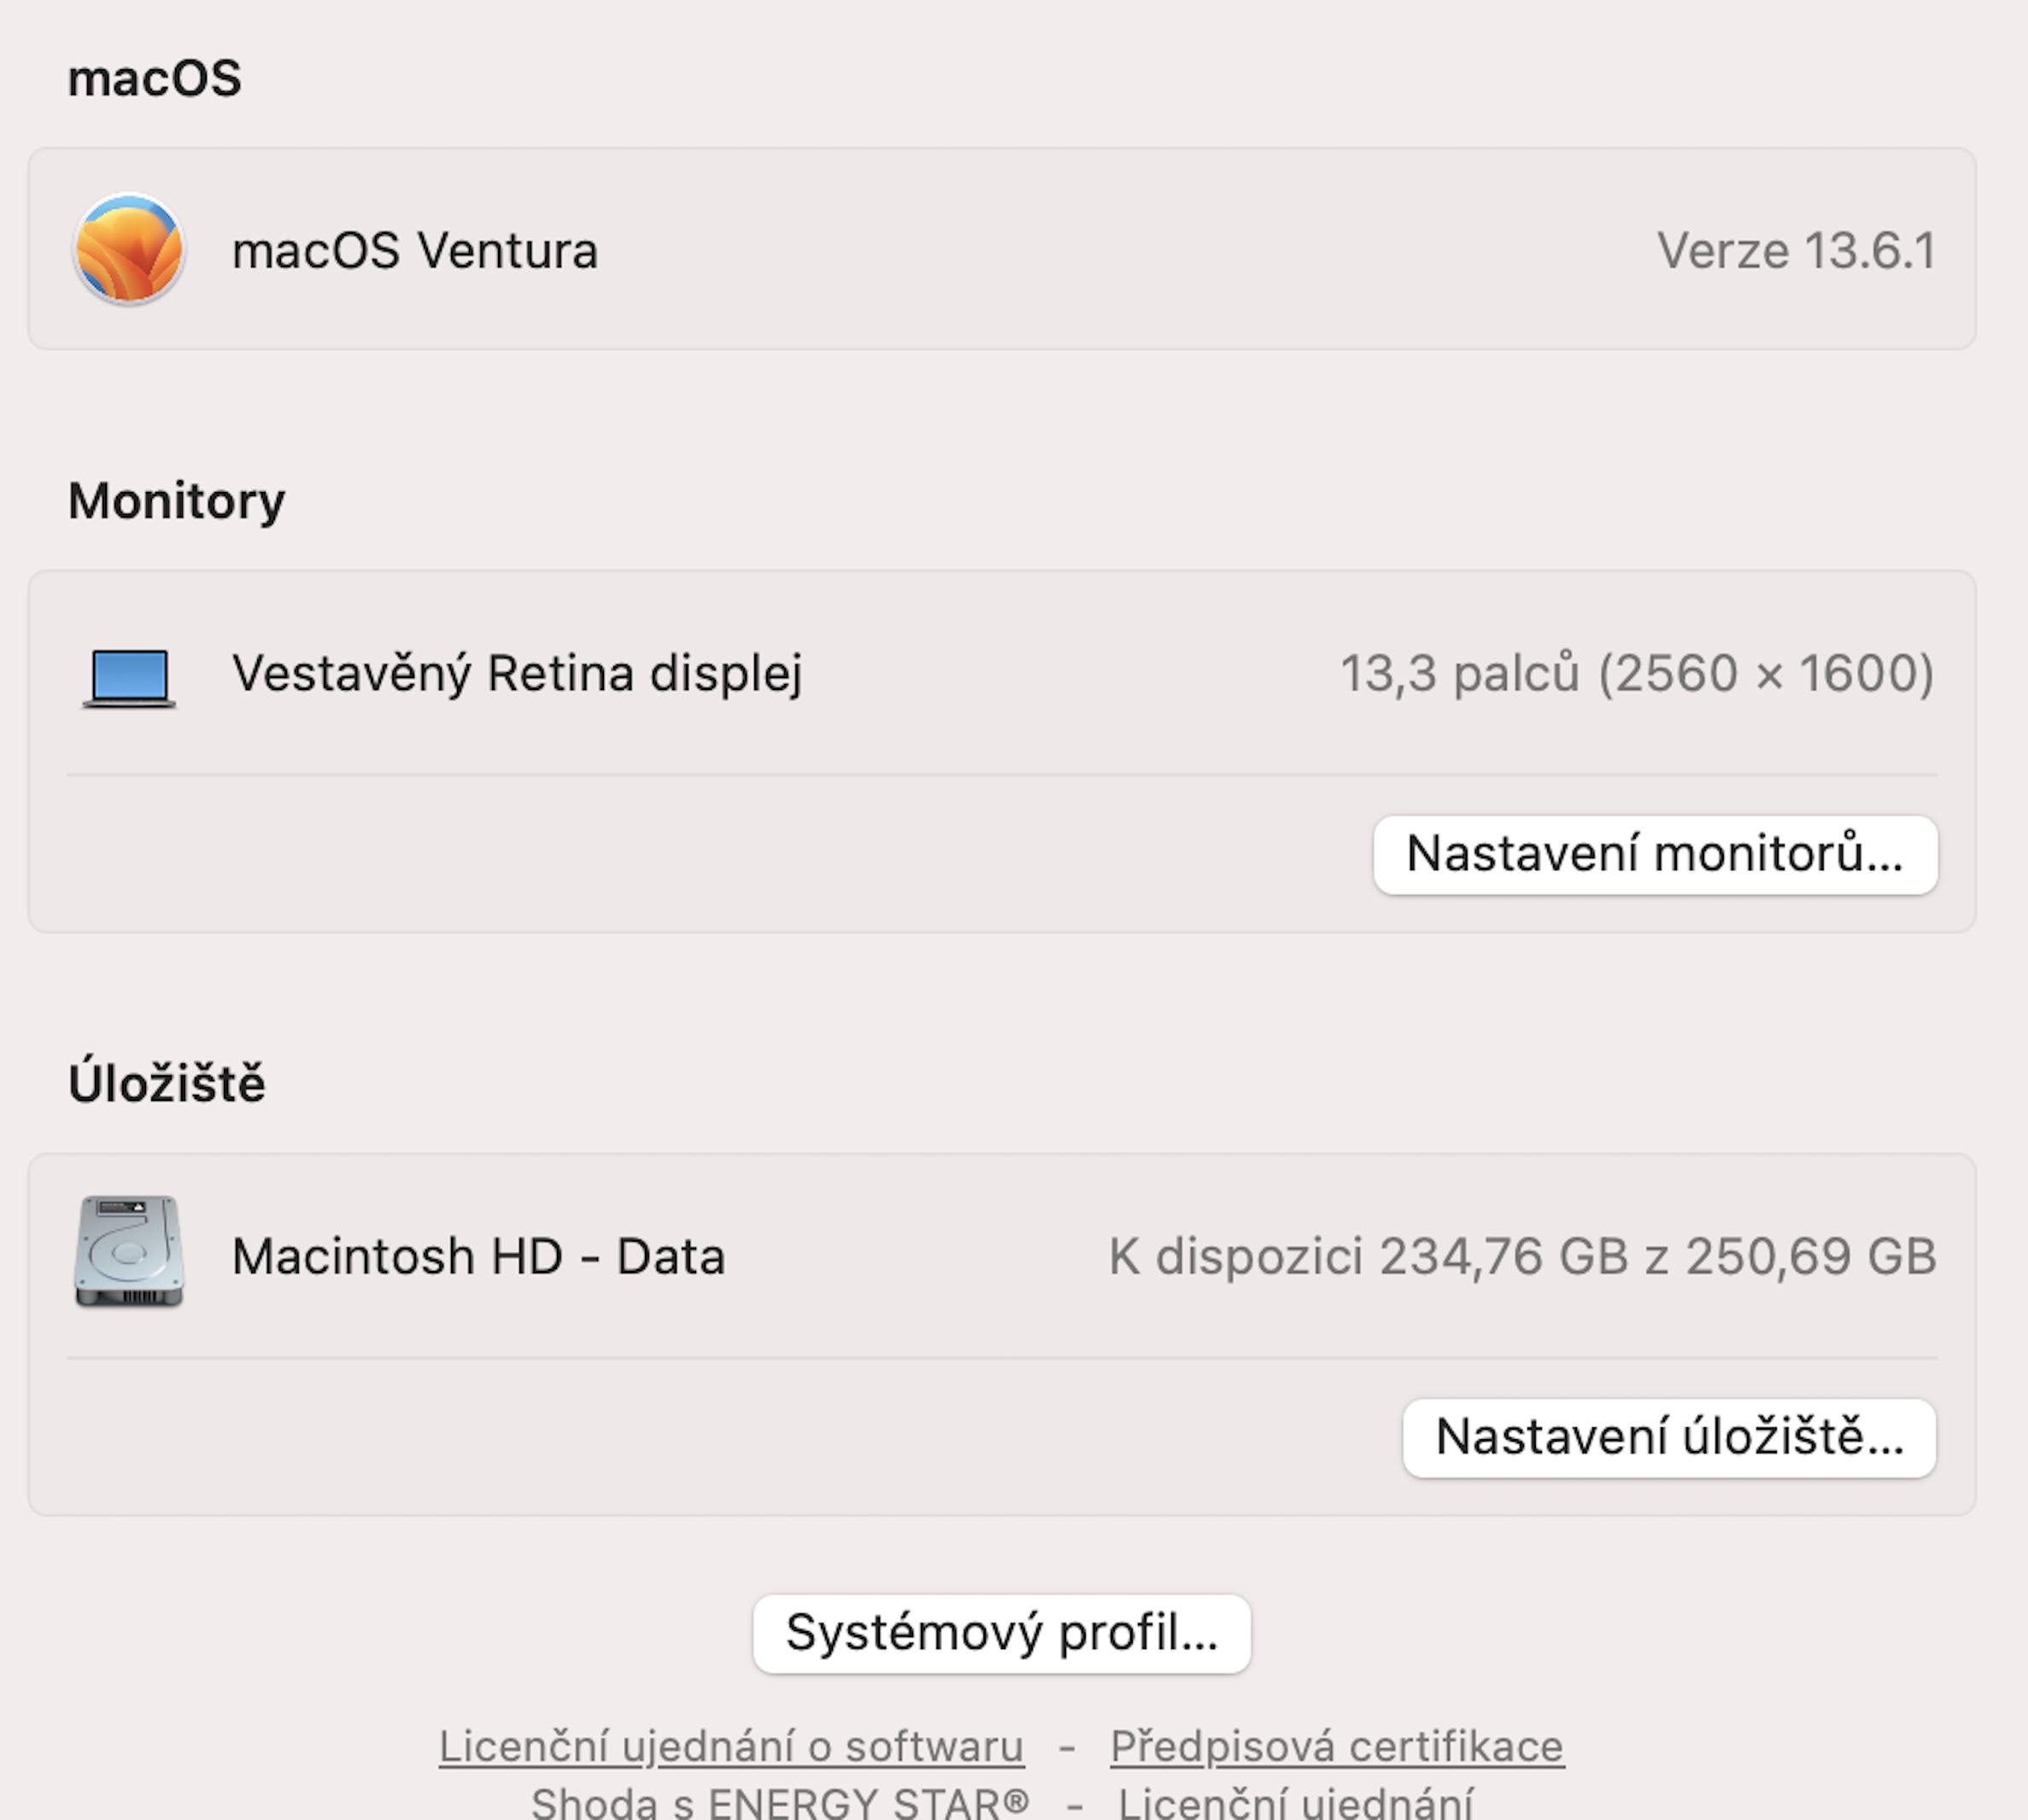Open the Předpisová certifikace link

(x=1336, y=1746)
